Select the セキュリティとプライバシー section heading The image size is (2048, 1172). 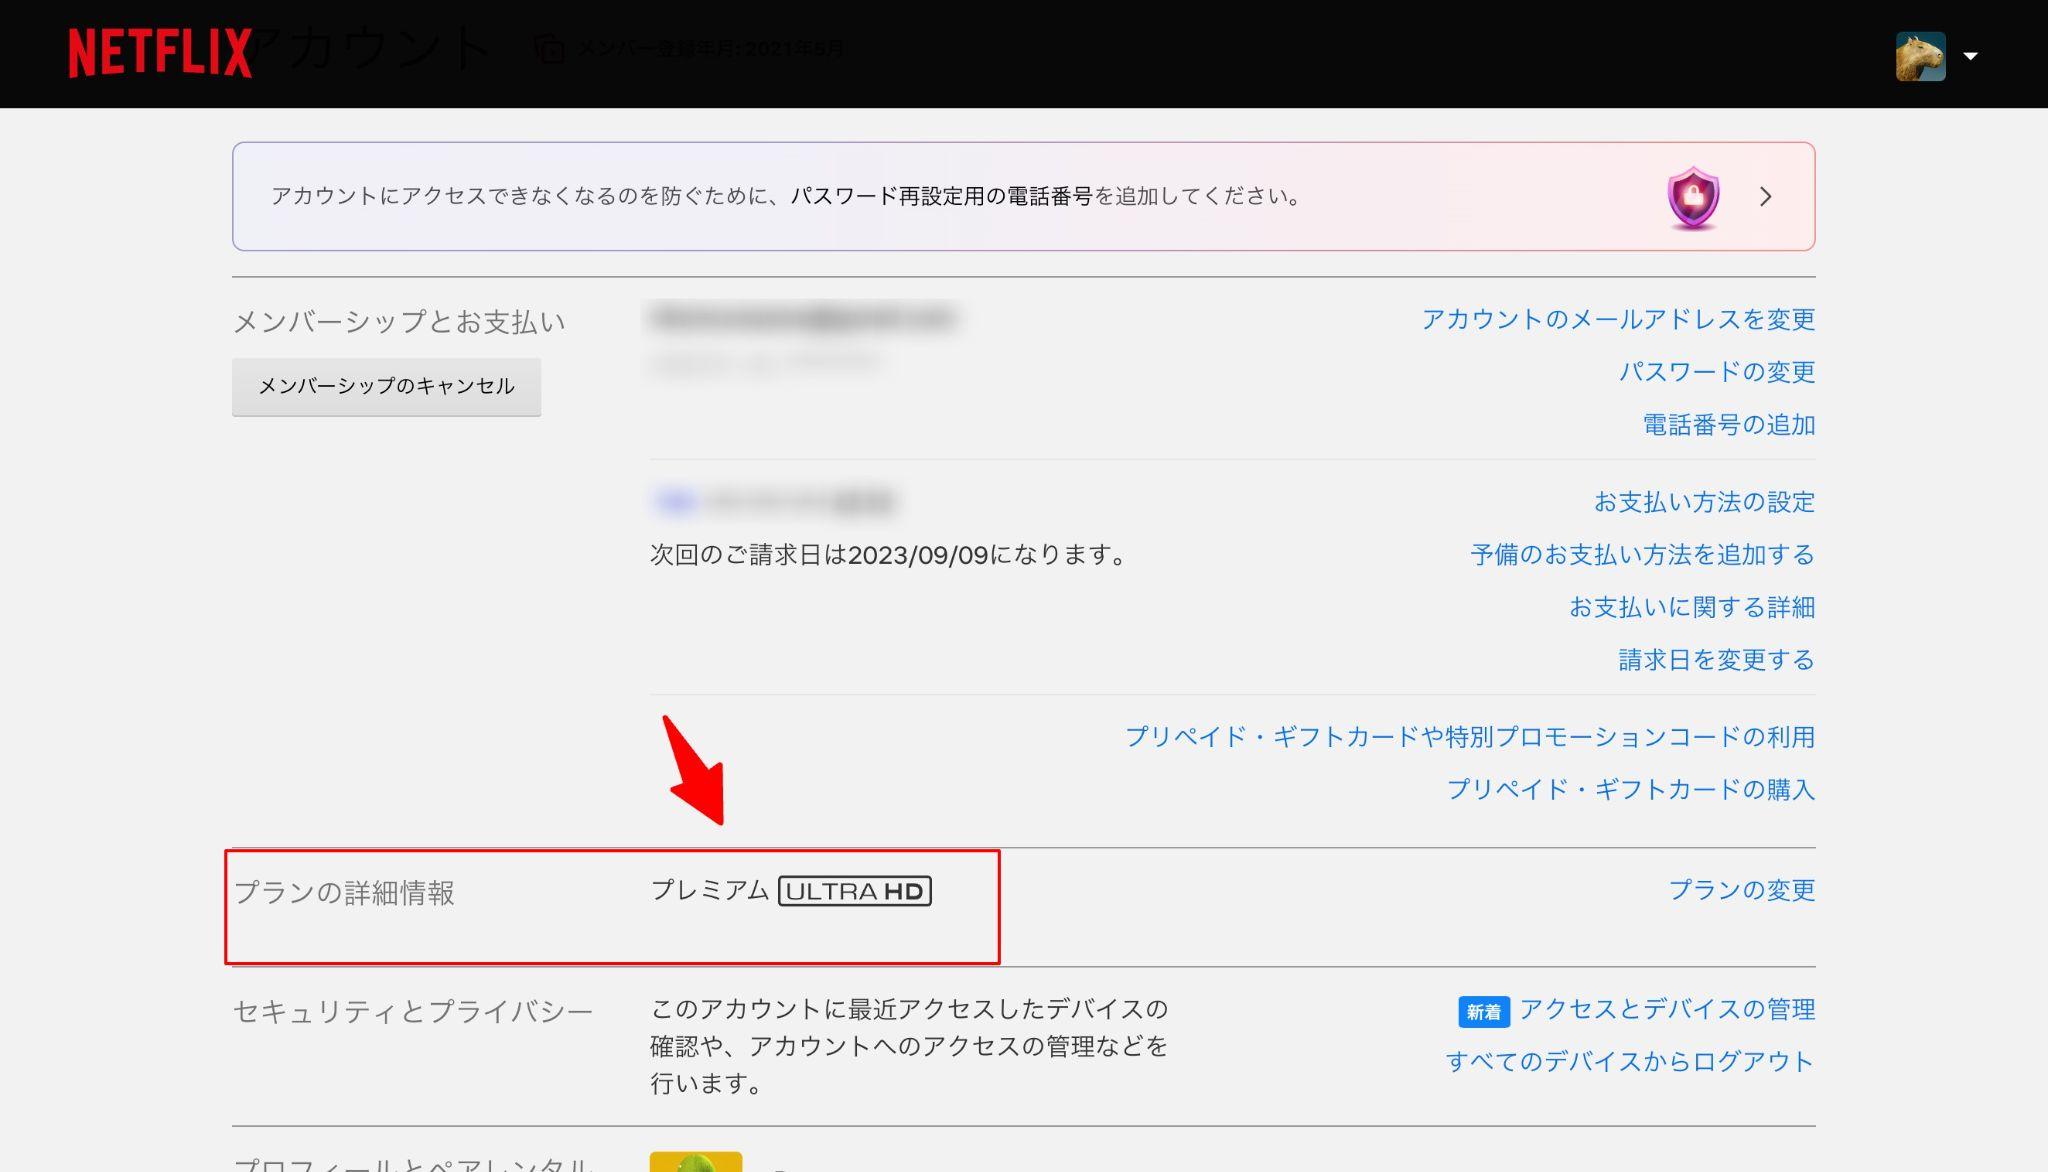pos(413,1012)
